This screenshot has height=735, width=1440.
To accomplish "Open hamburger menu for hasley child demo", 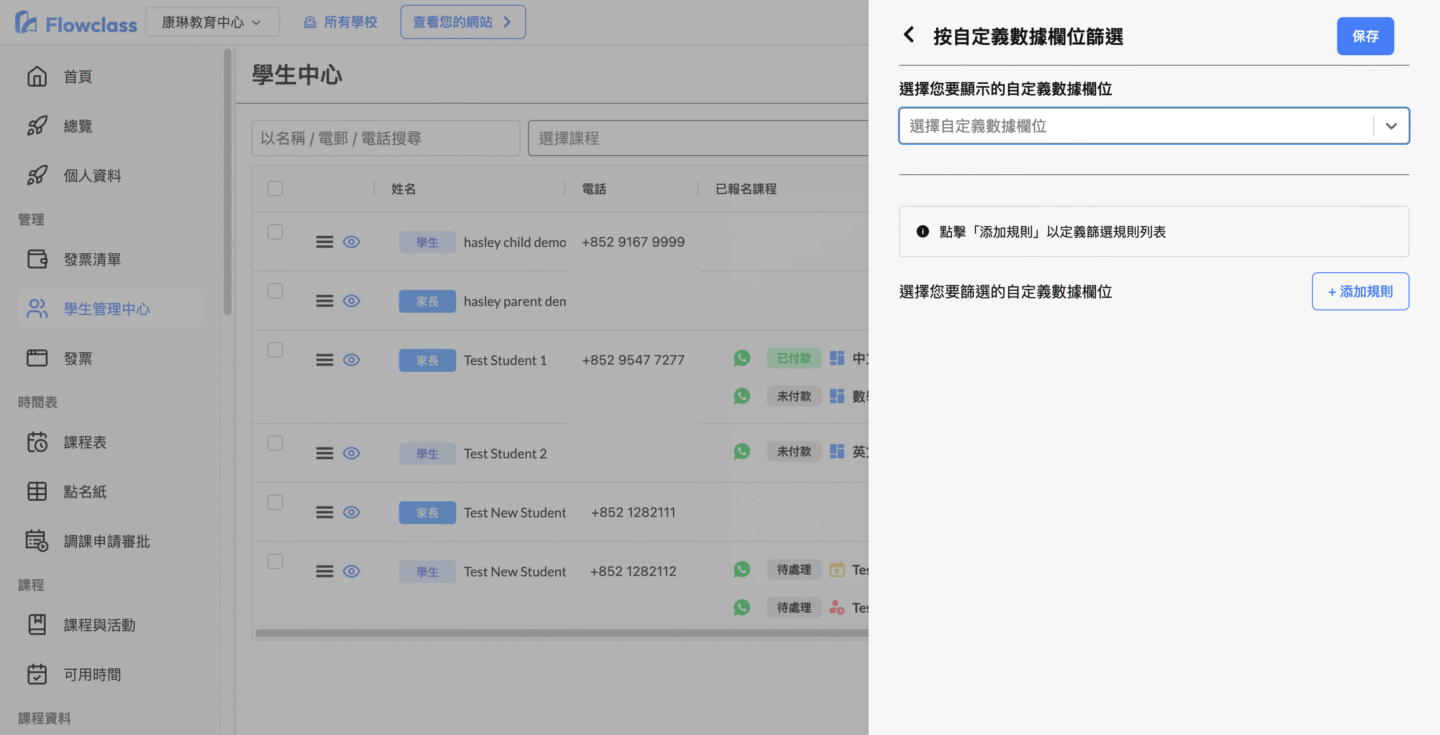I will pos(324,242).
